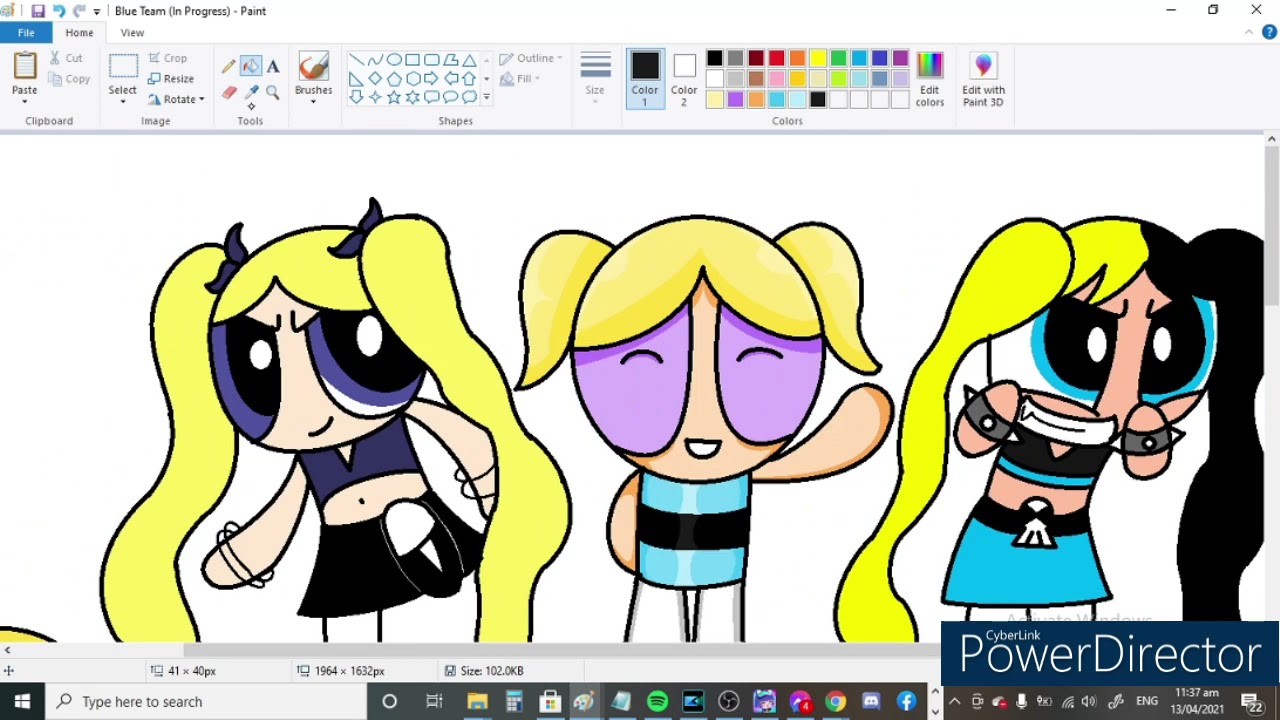Pick the turquoise color swatch
Viewport: 1280px width, 720px height.
[x=859, y=59]
